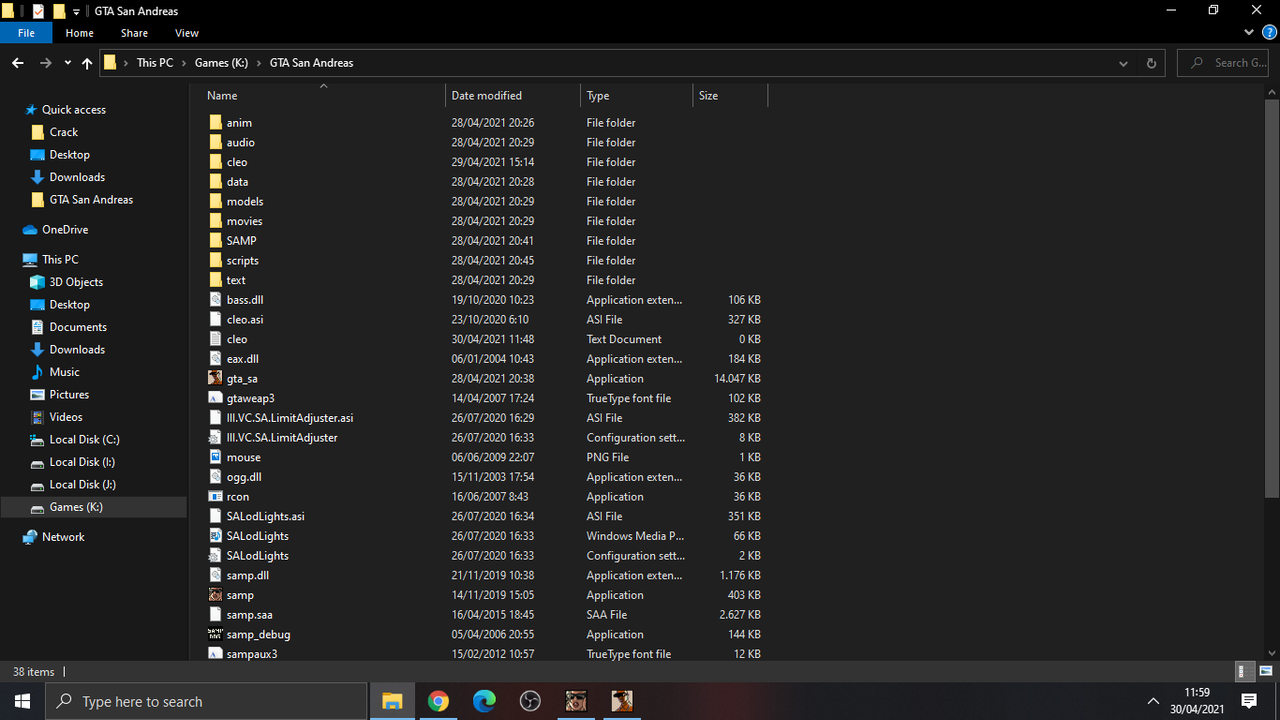
Task: Expand the This PC breadcrumb arrow
Action: [x=183, y=62]
